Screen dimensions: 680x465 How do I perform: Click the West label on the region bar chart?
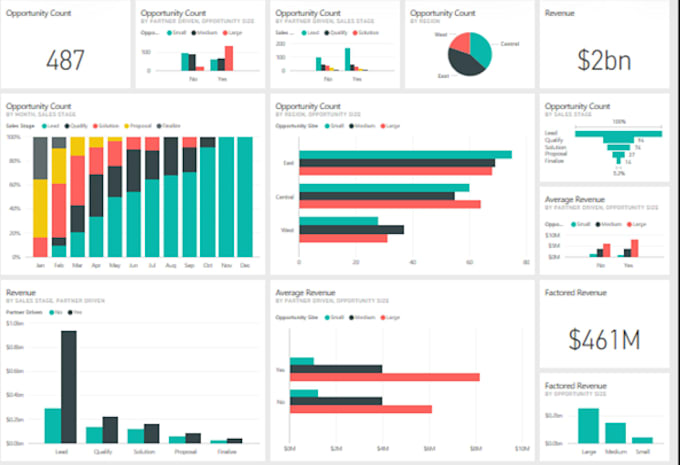pyautogui.click(x=288, y=230)
